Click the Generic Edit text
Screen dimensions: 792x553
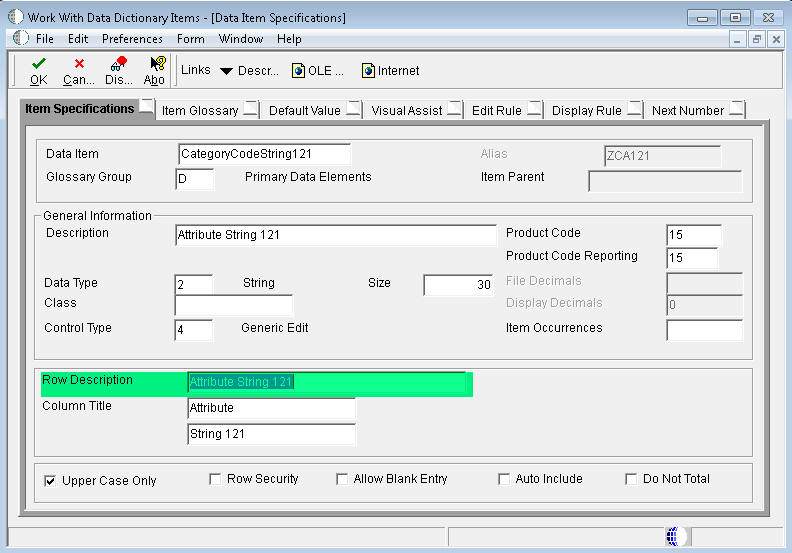point(275,328)
